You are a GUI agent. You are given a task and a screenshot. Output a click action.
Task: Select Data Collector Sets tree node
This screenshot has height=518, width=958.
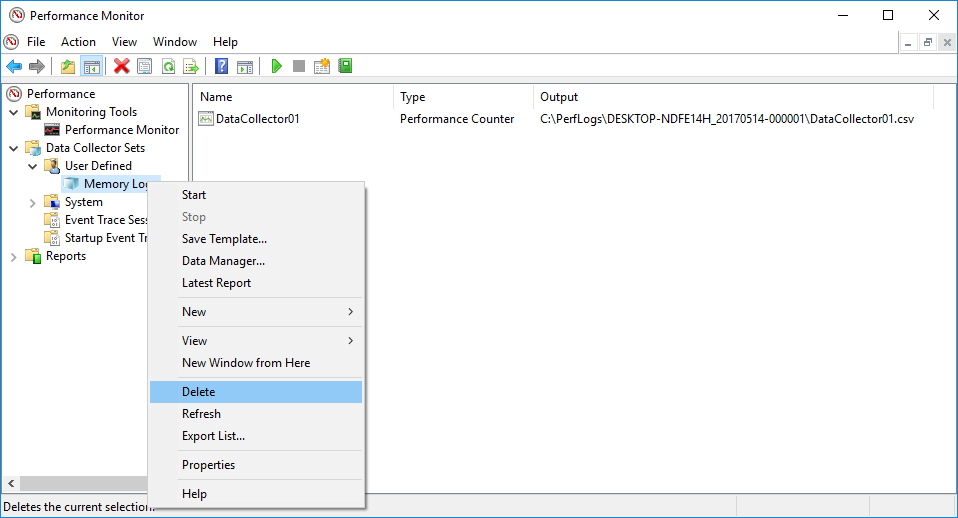[95, 148]
